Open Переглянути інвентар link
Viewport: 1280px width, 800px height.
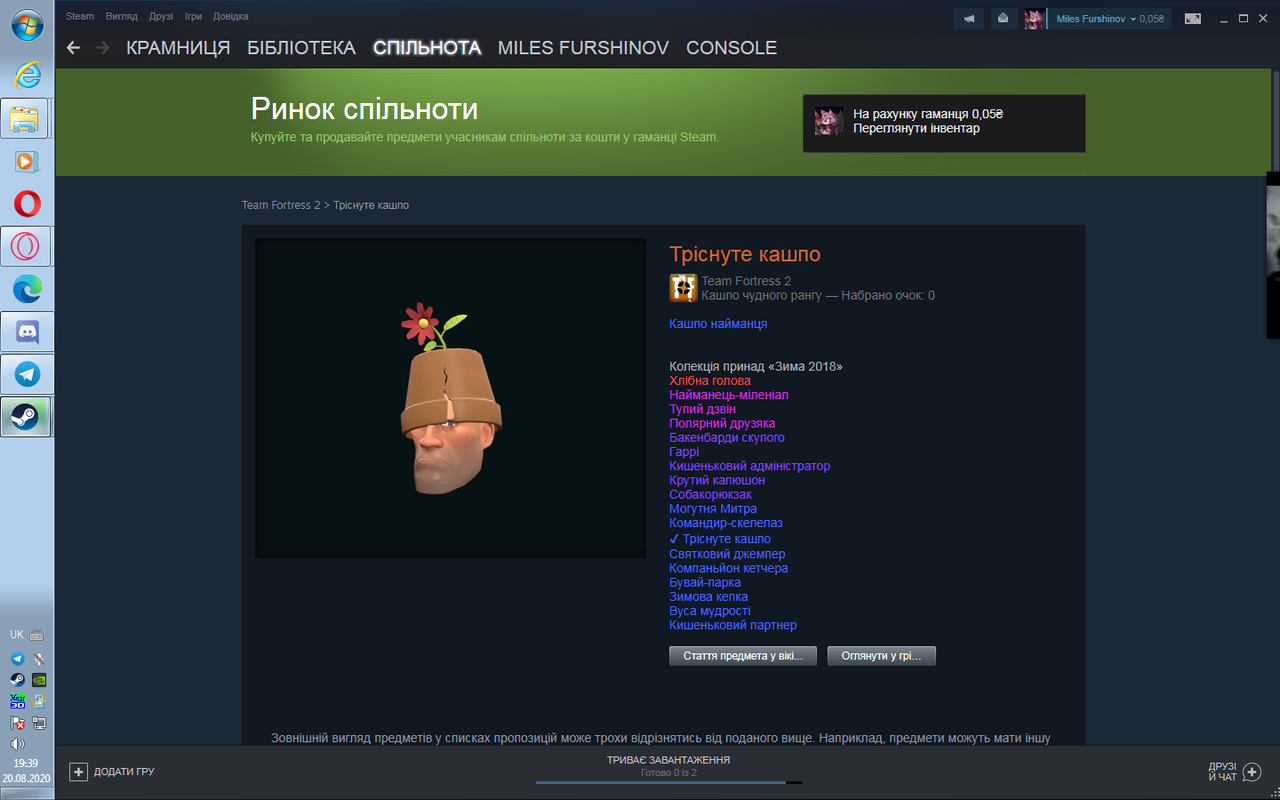point(916,128)
